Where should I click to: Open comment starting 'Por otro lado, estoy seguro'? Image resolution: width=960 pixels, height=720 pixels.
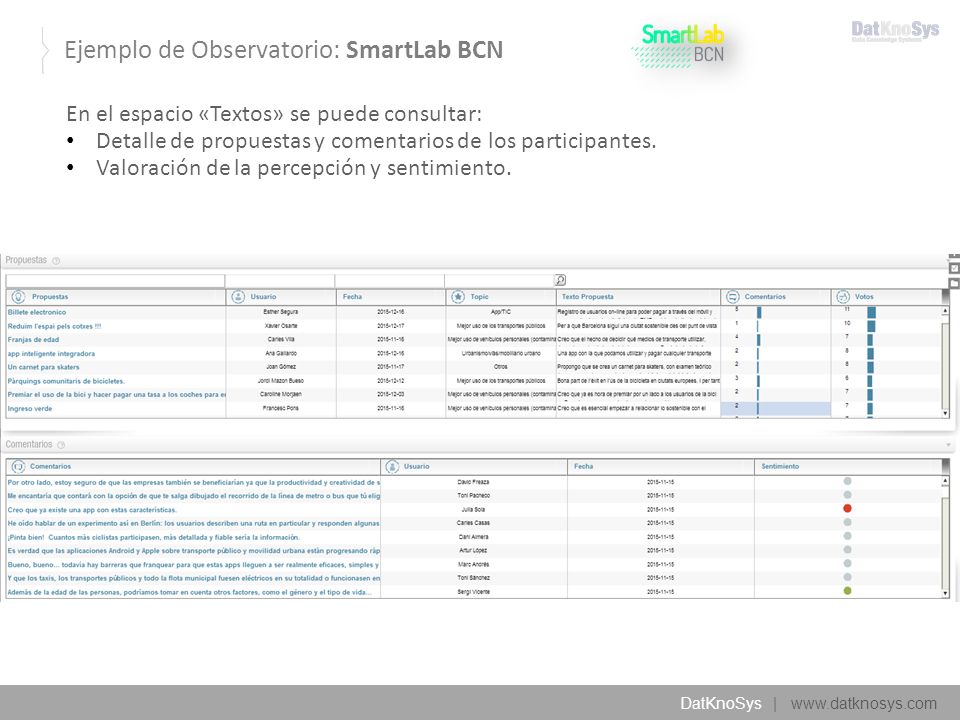click(193, 482)
